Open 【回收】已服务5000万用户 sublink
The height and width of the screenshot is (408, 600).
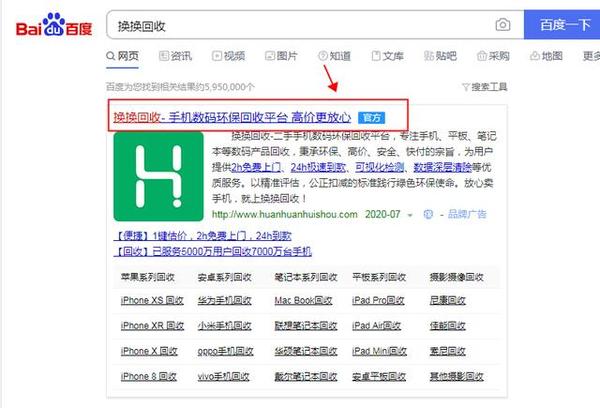[x=212, y=251]
